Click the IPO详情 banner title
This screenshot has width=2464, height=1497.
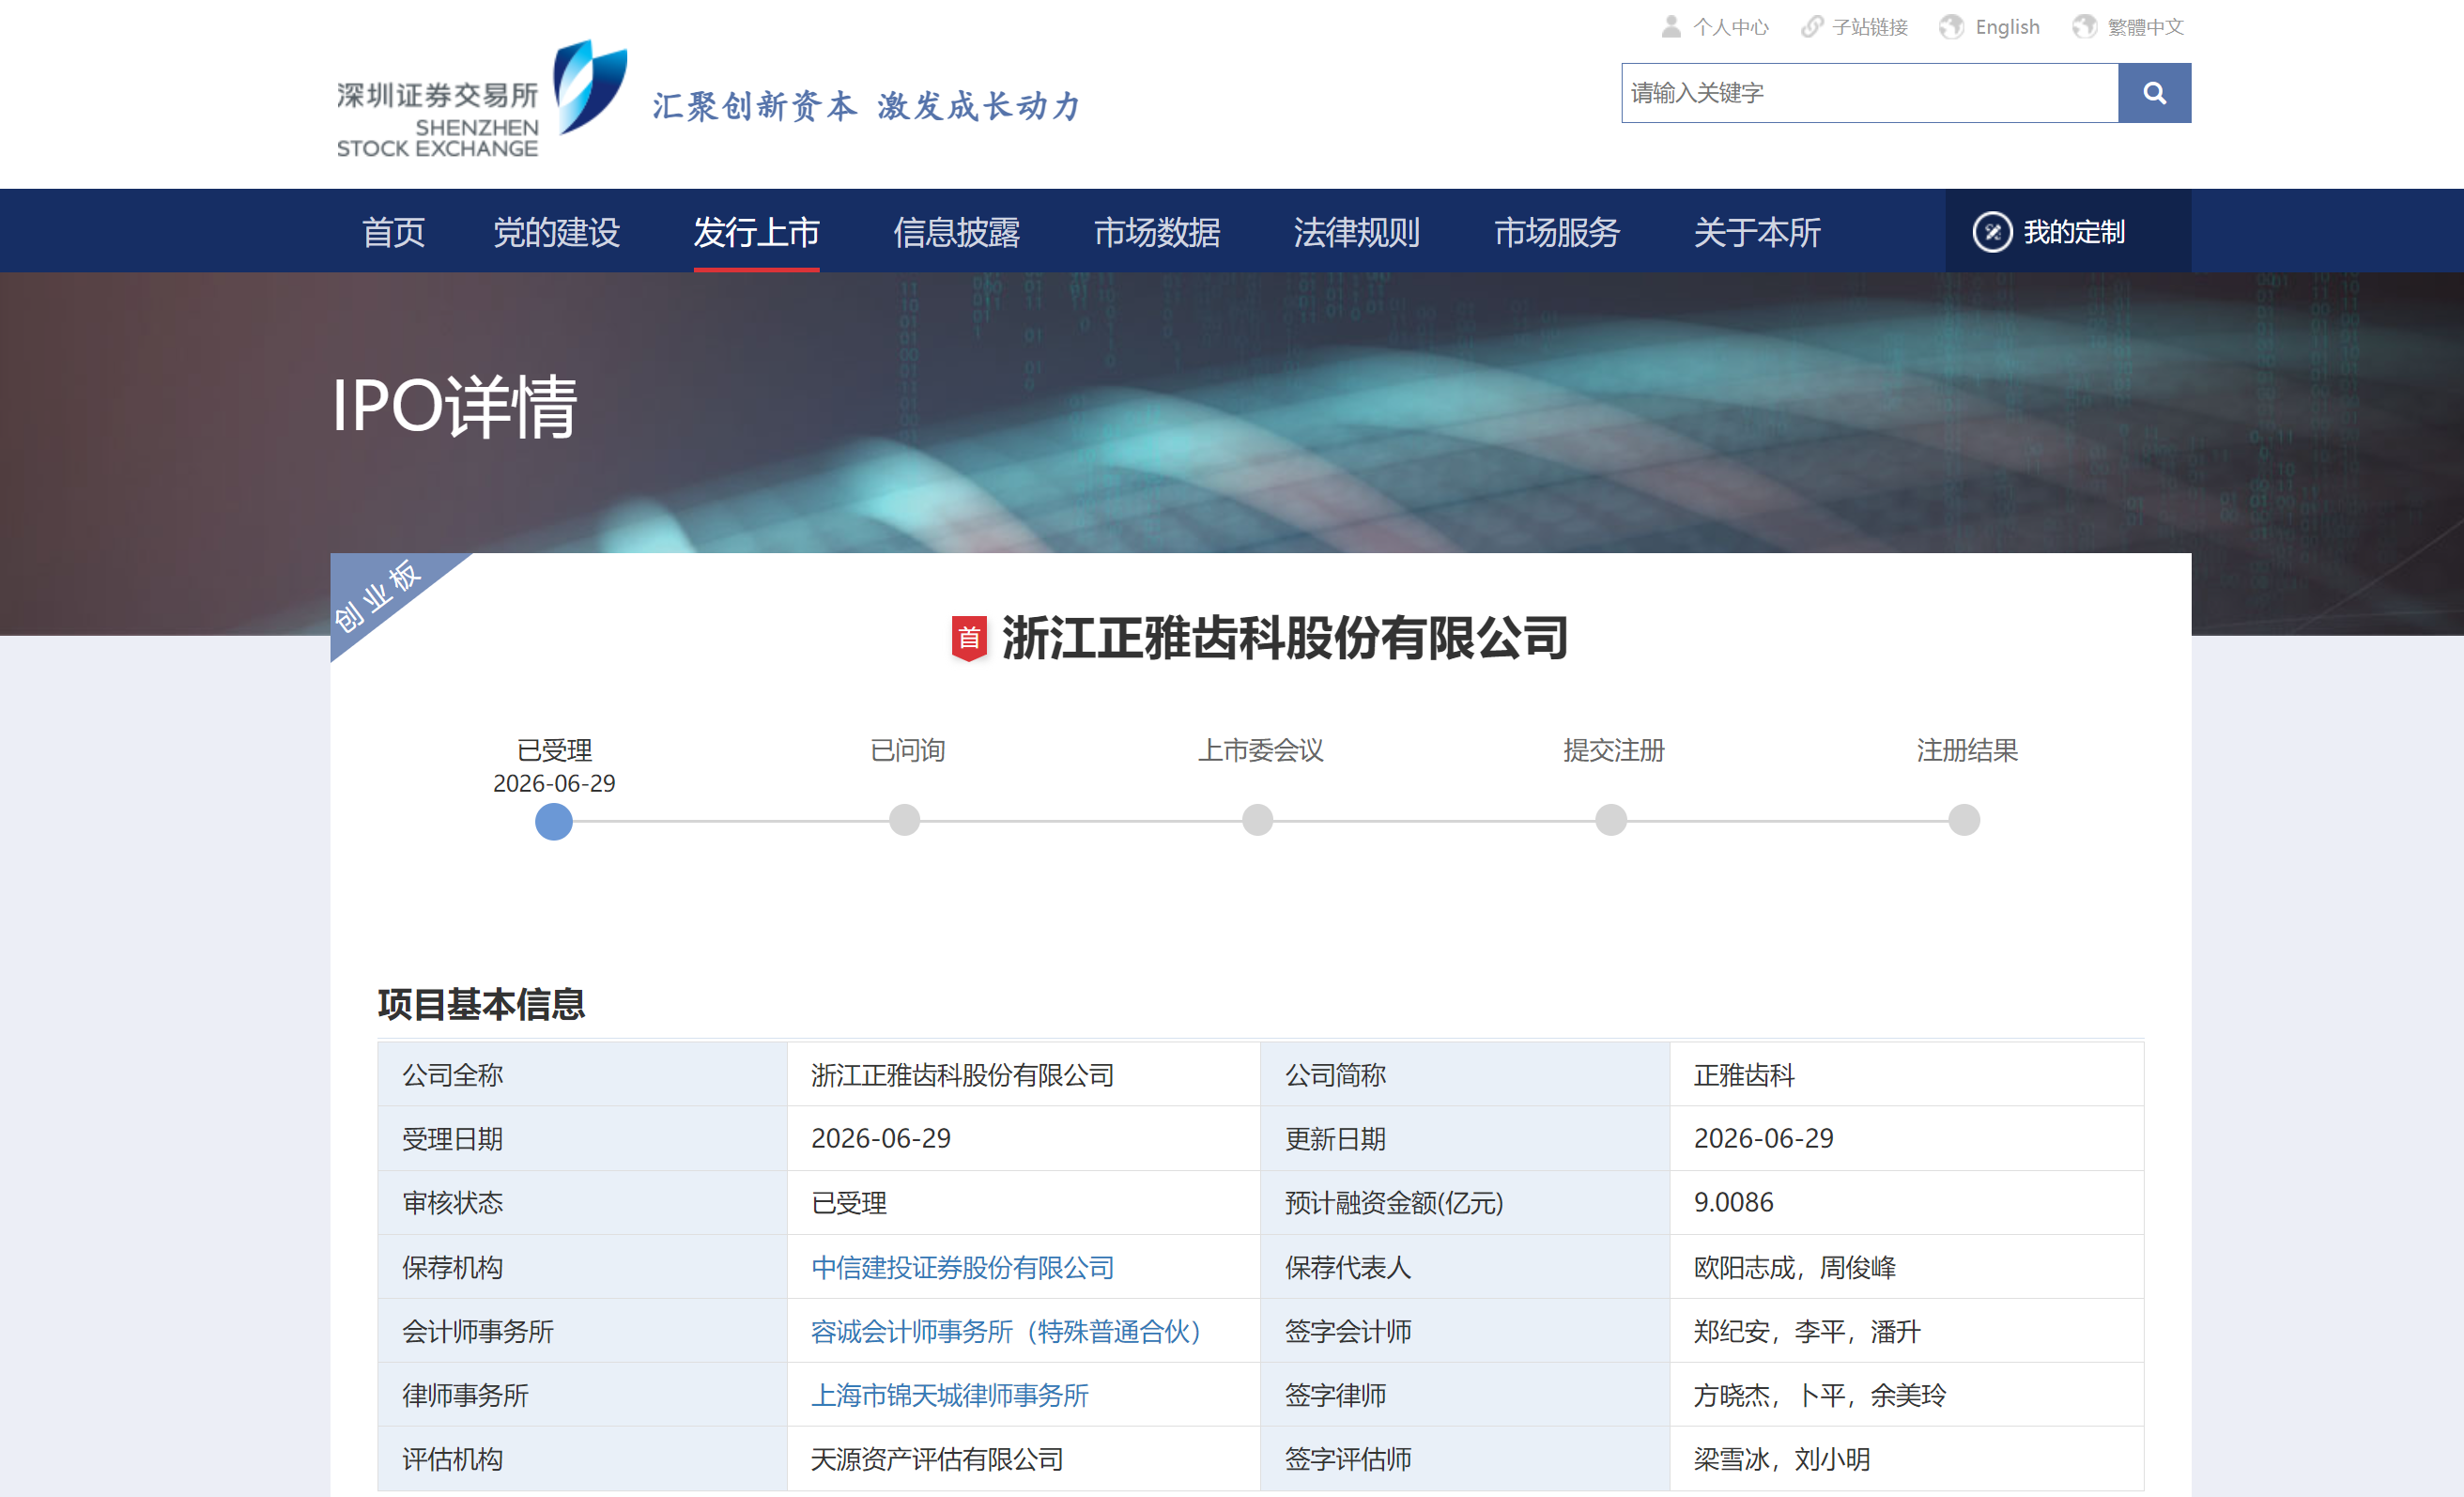(x=455, y=407)
